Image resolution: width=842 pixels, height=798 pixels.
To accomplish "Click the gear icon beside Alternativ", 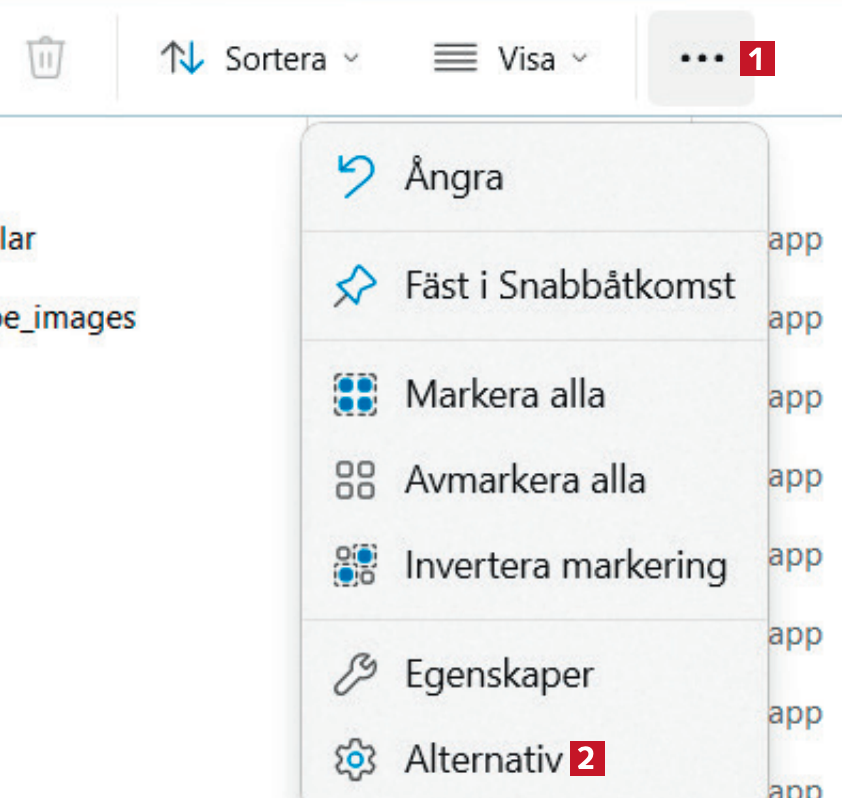I will (x=353, y=761).
